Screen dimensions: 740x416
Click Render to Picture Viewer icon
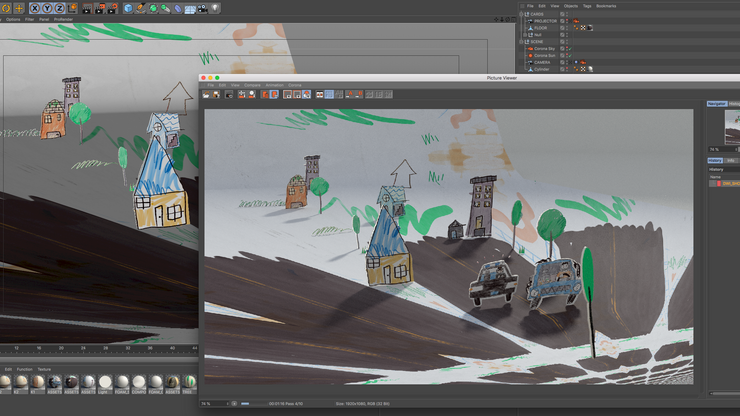pos(100,8)
